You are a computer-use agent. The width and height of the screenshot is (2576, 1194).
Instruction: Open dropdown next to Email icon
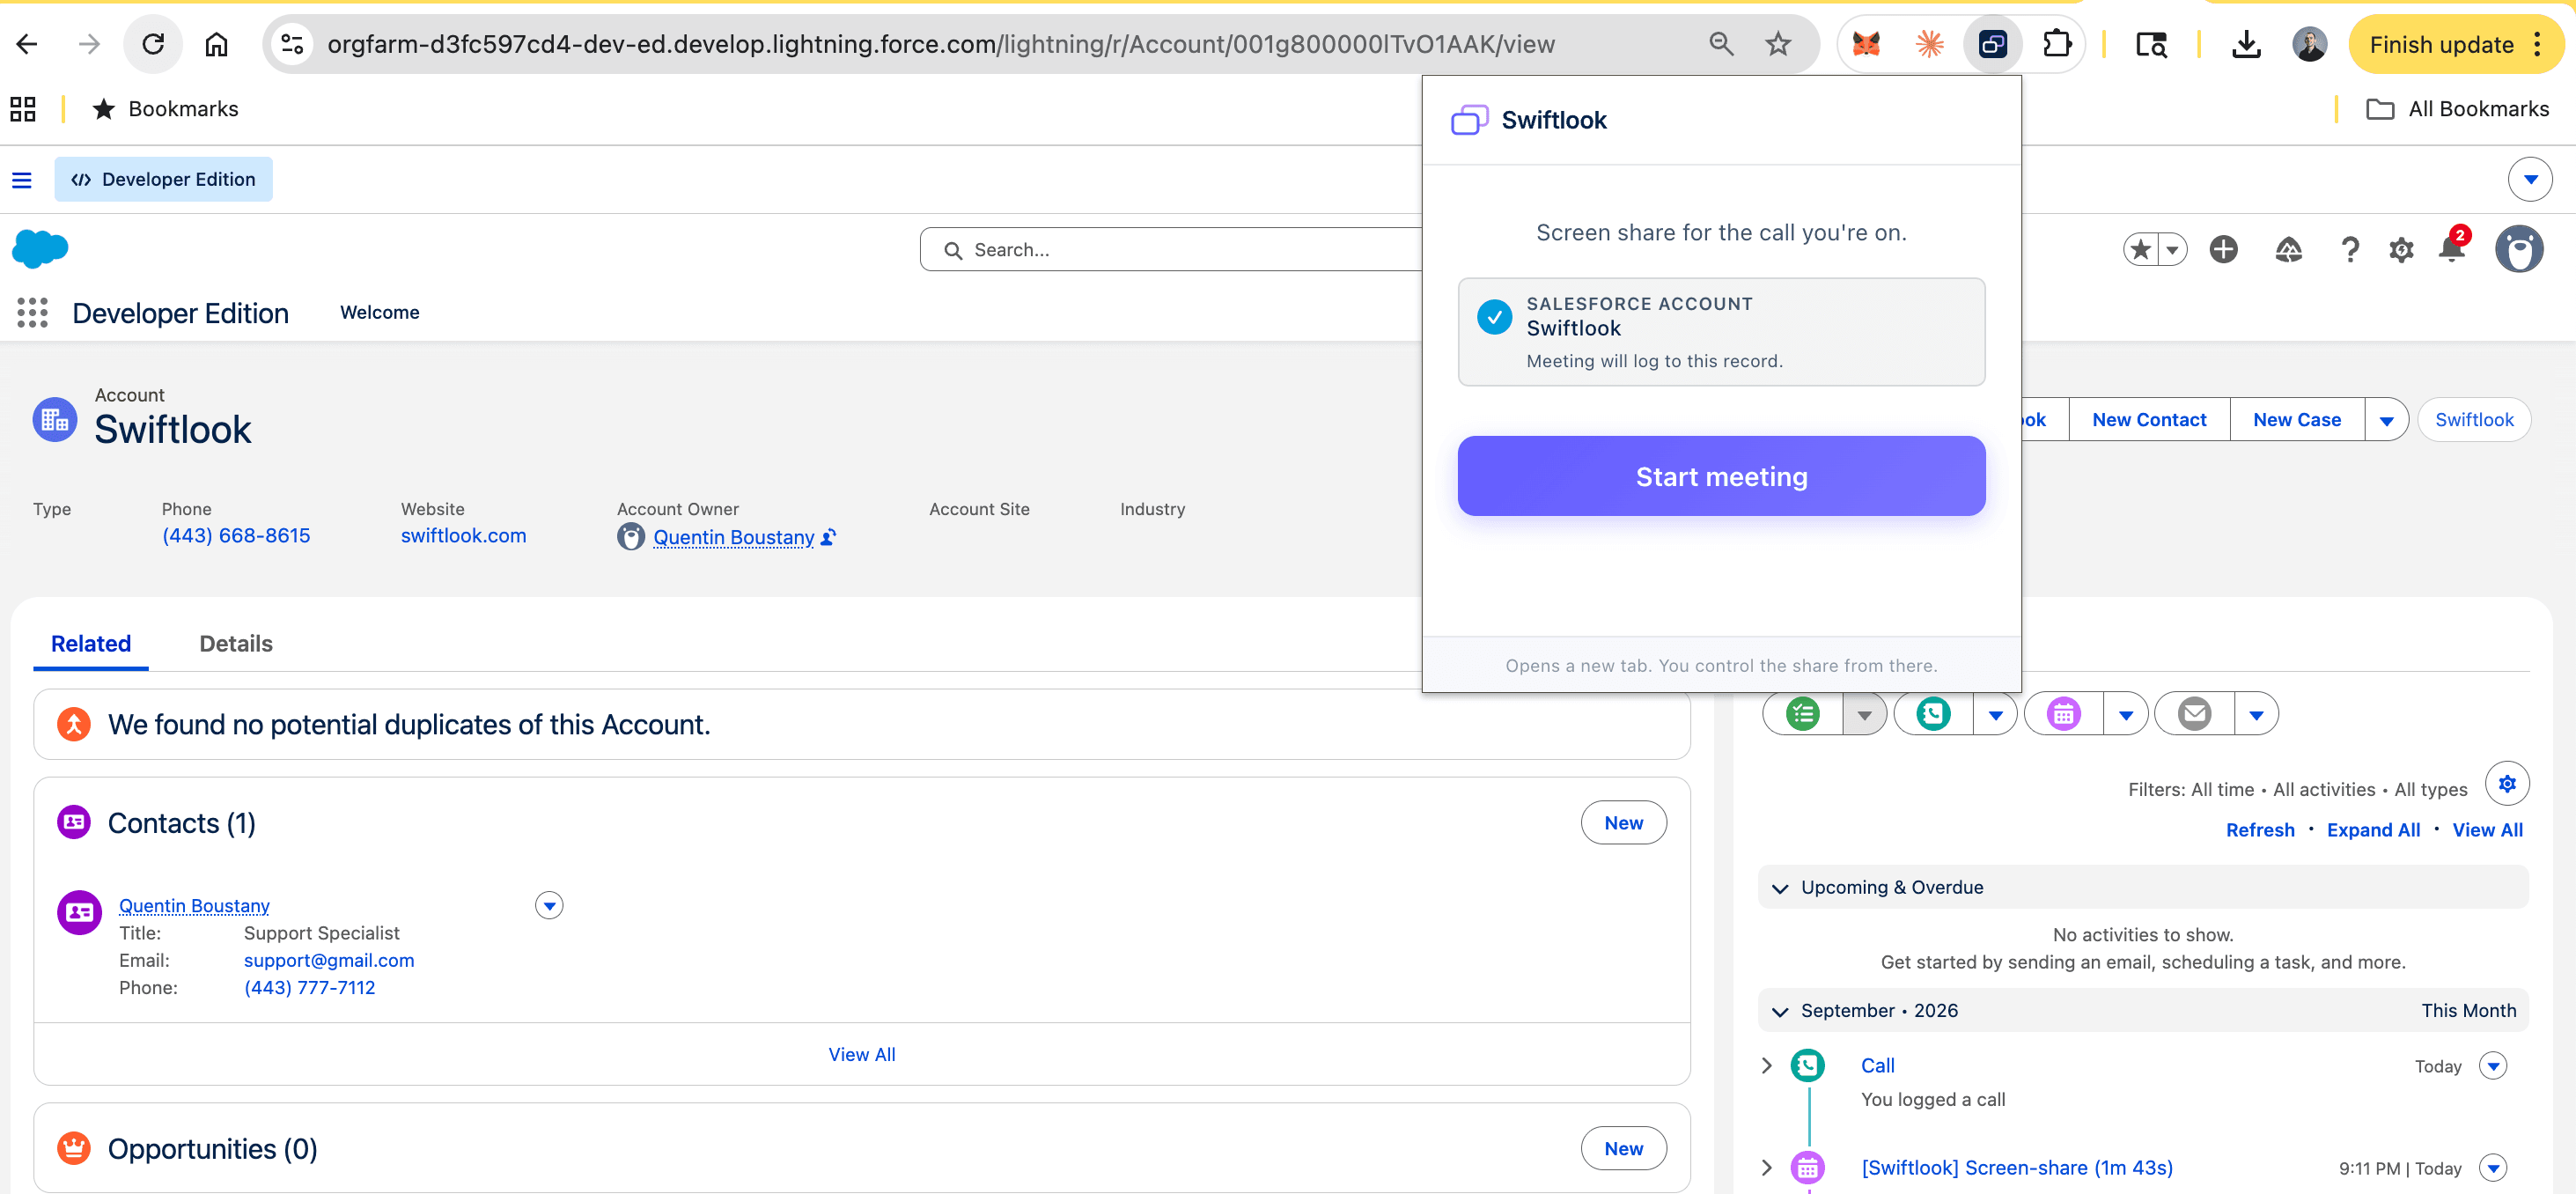click(2256, 714)
